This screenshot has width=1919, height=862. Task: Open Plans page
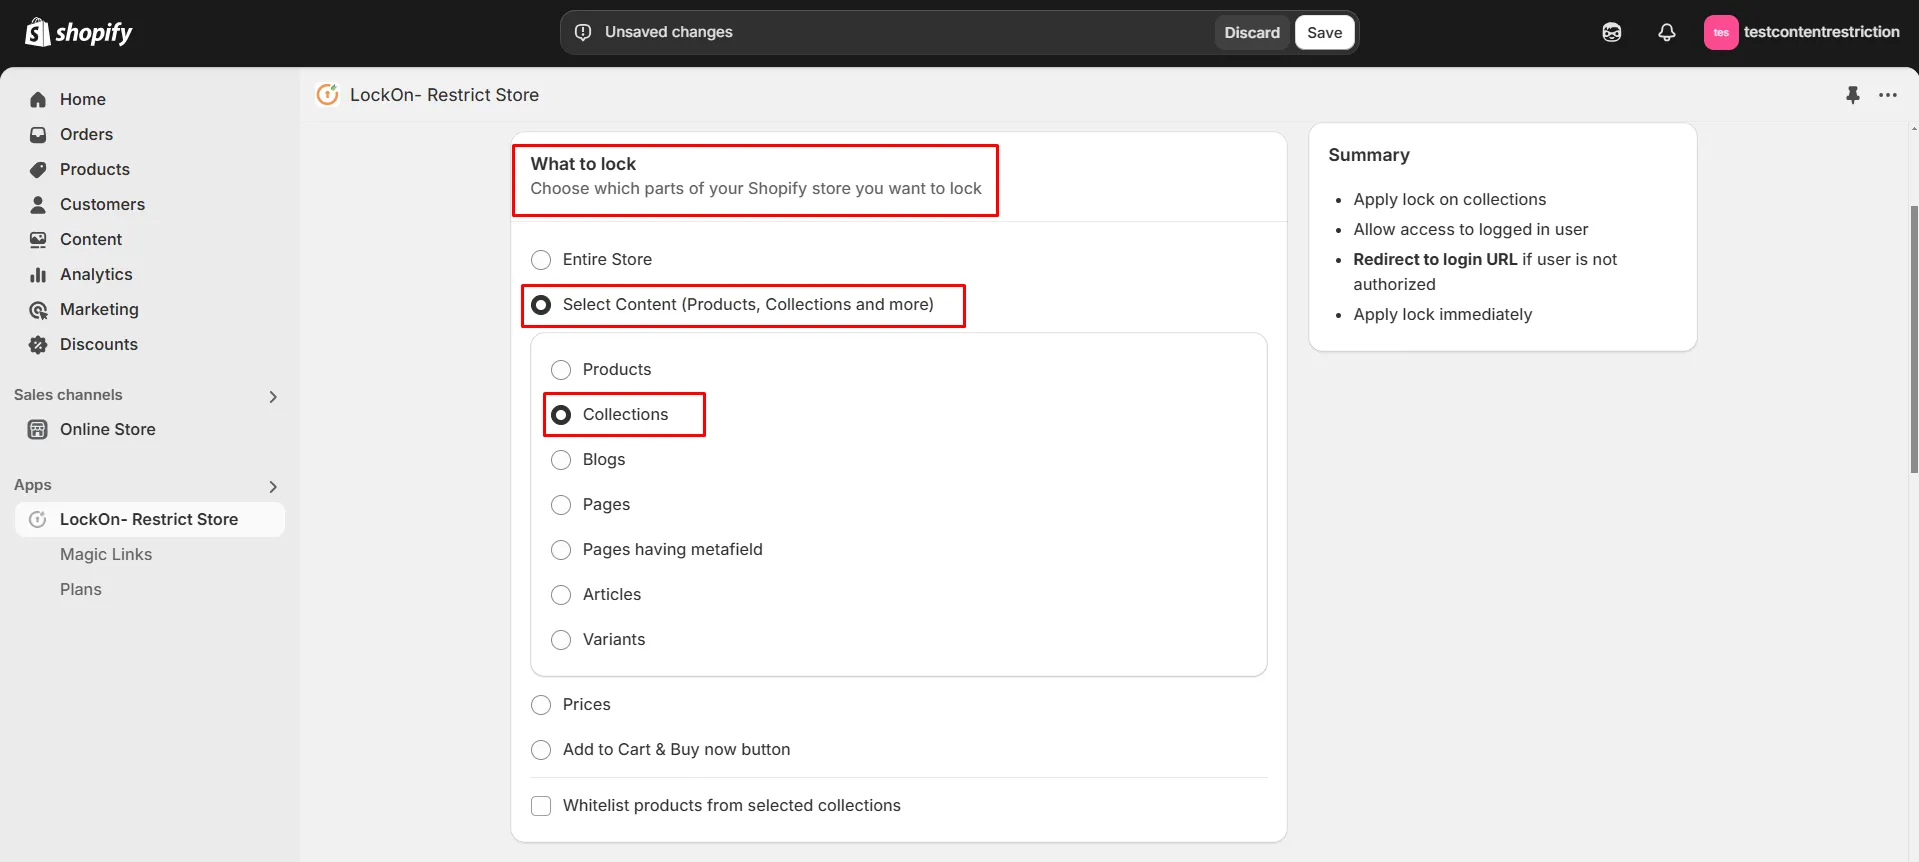(x=81, y=589)
